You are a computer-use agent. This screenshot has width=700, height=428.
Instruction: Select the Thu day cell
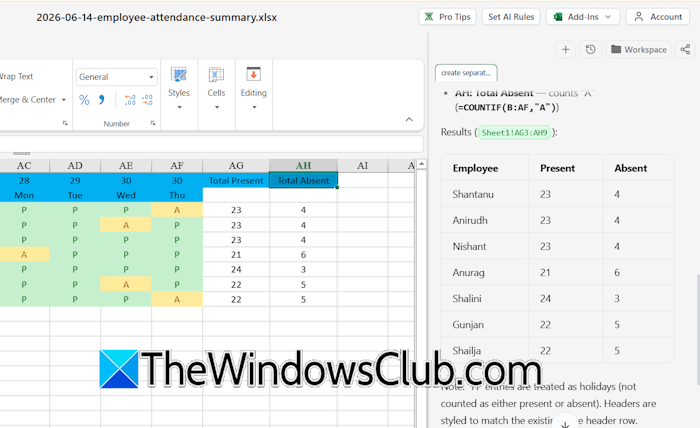pos(177,195)
